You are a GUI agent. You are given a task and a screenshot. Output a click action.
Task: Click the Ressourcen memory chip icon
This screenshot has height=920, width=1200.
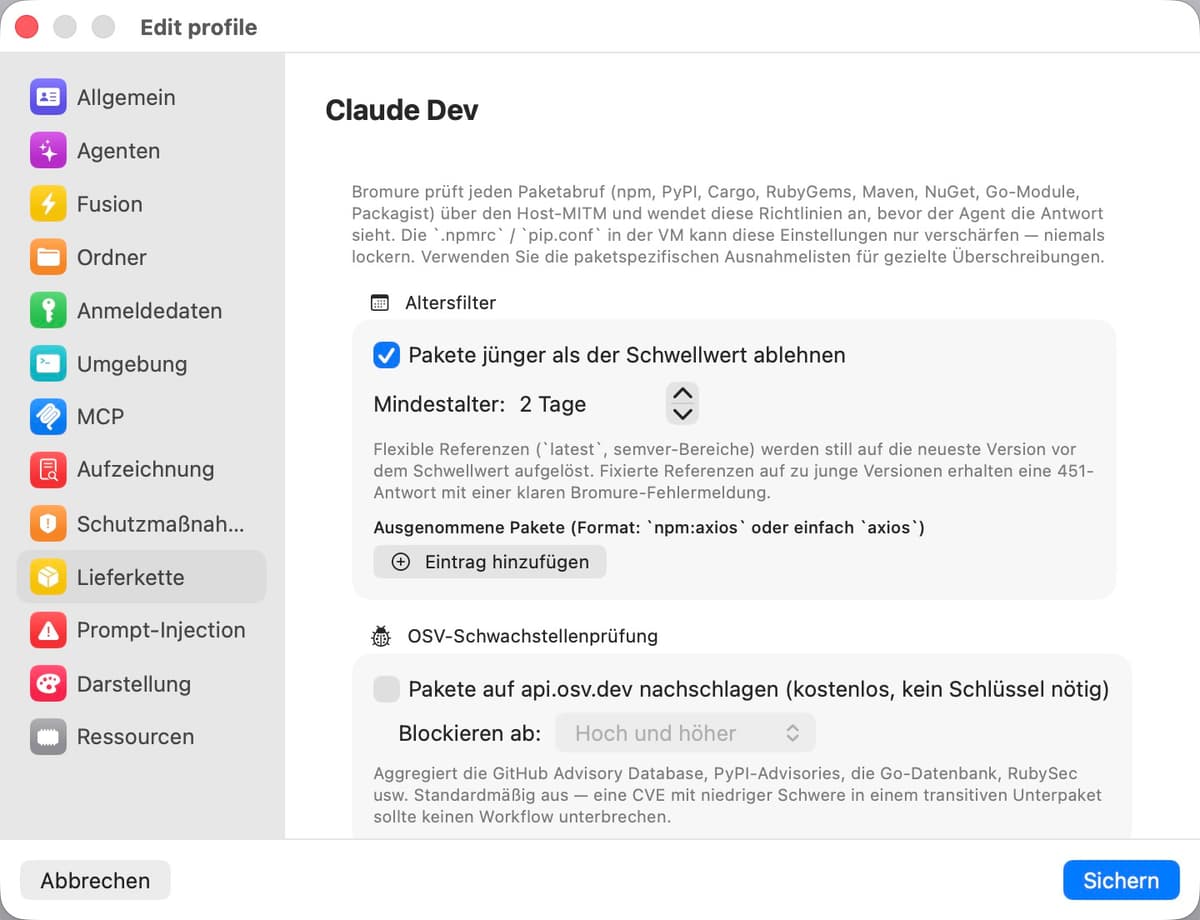[x=48, y=737]
